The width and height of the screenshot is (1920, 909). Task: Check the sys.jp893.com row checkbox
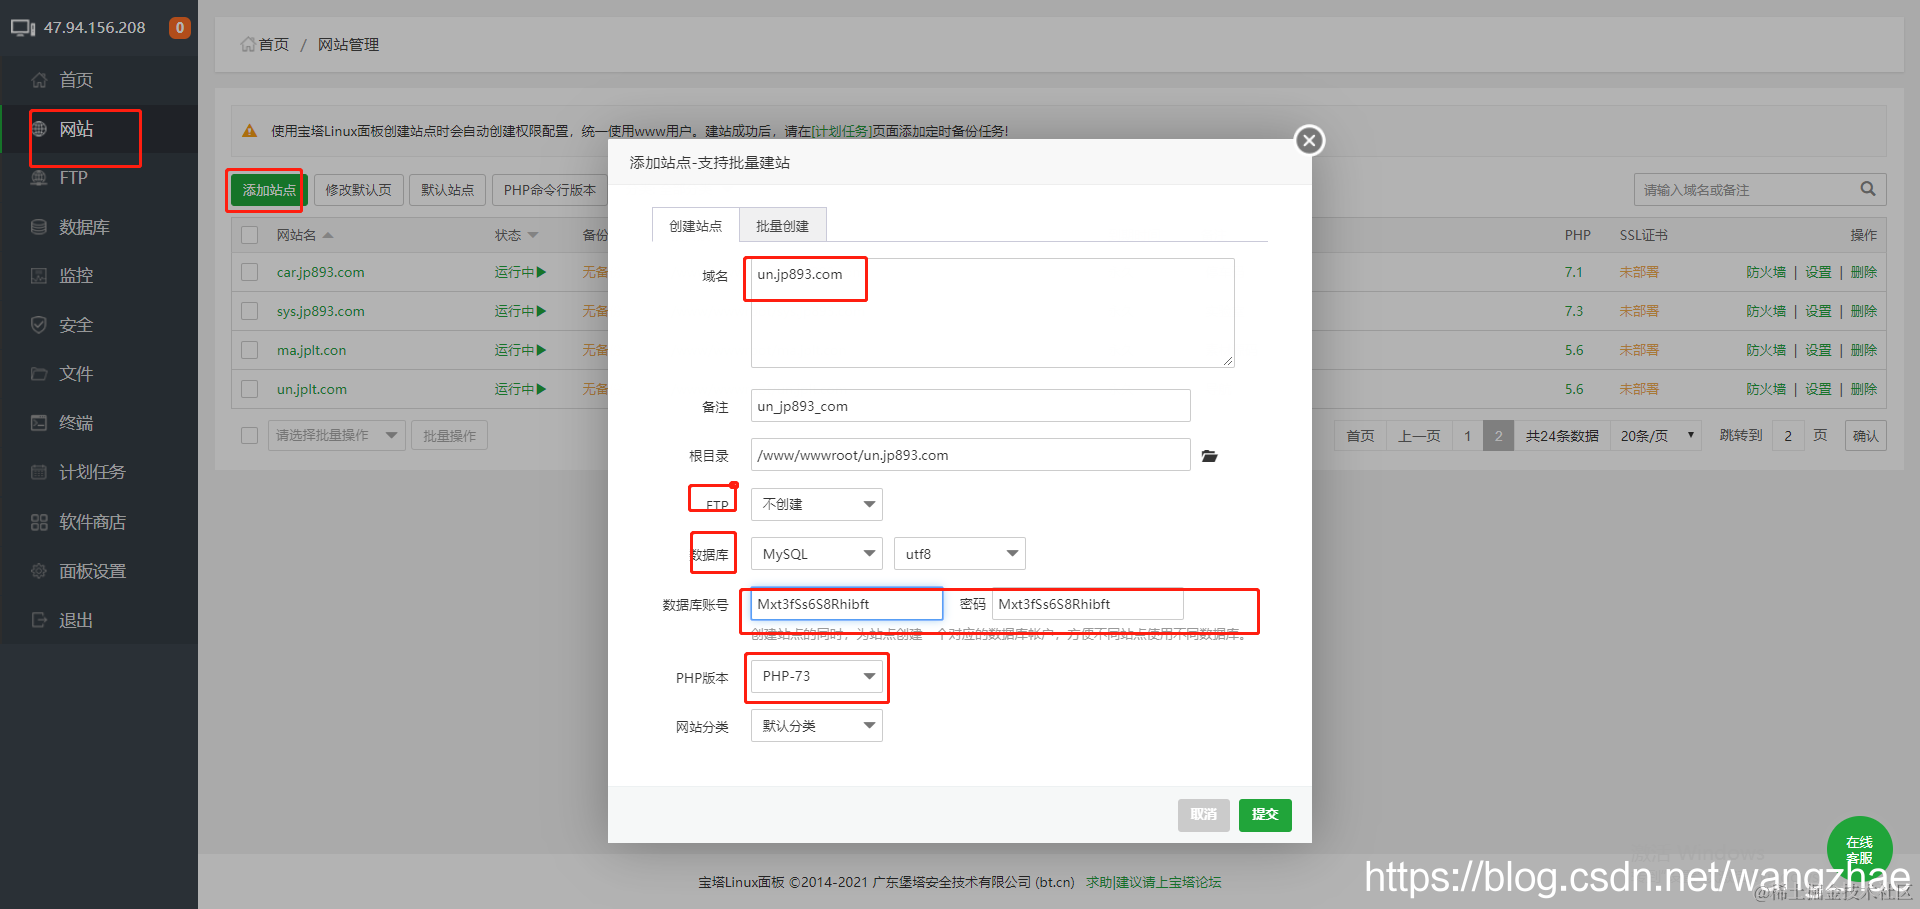[x=250, y=311]
